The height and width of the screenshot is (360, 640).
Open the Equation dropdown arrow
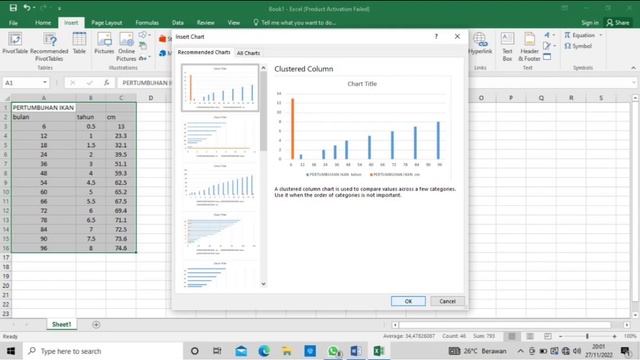601,36
